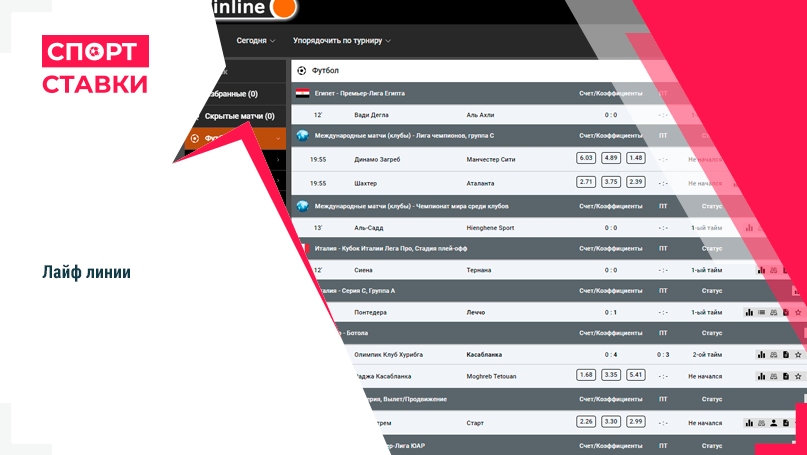Star the Олимпик Хурибга – Касабланка match
Screen dimensions: 807x455
(x=798, y=354)
